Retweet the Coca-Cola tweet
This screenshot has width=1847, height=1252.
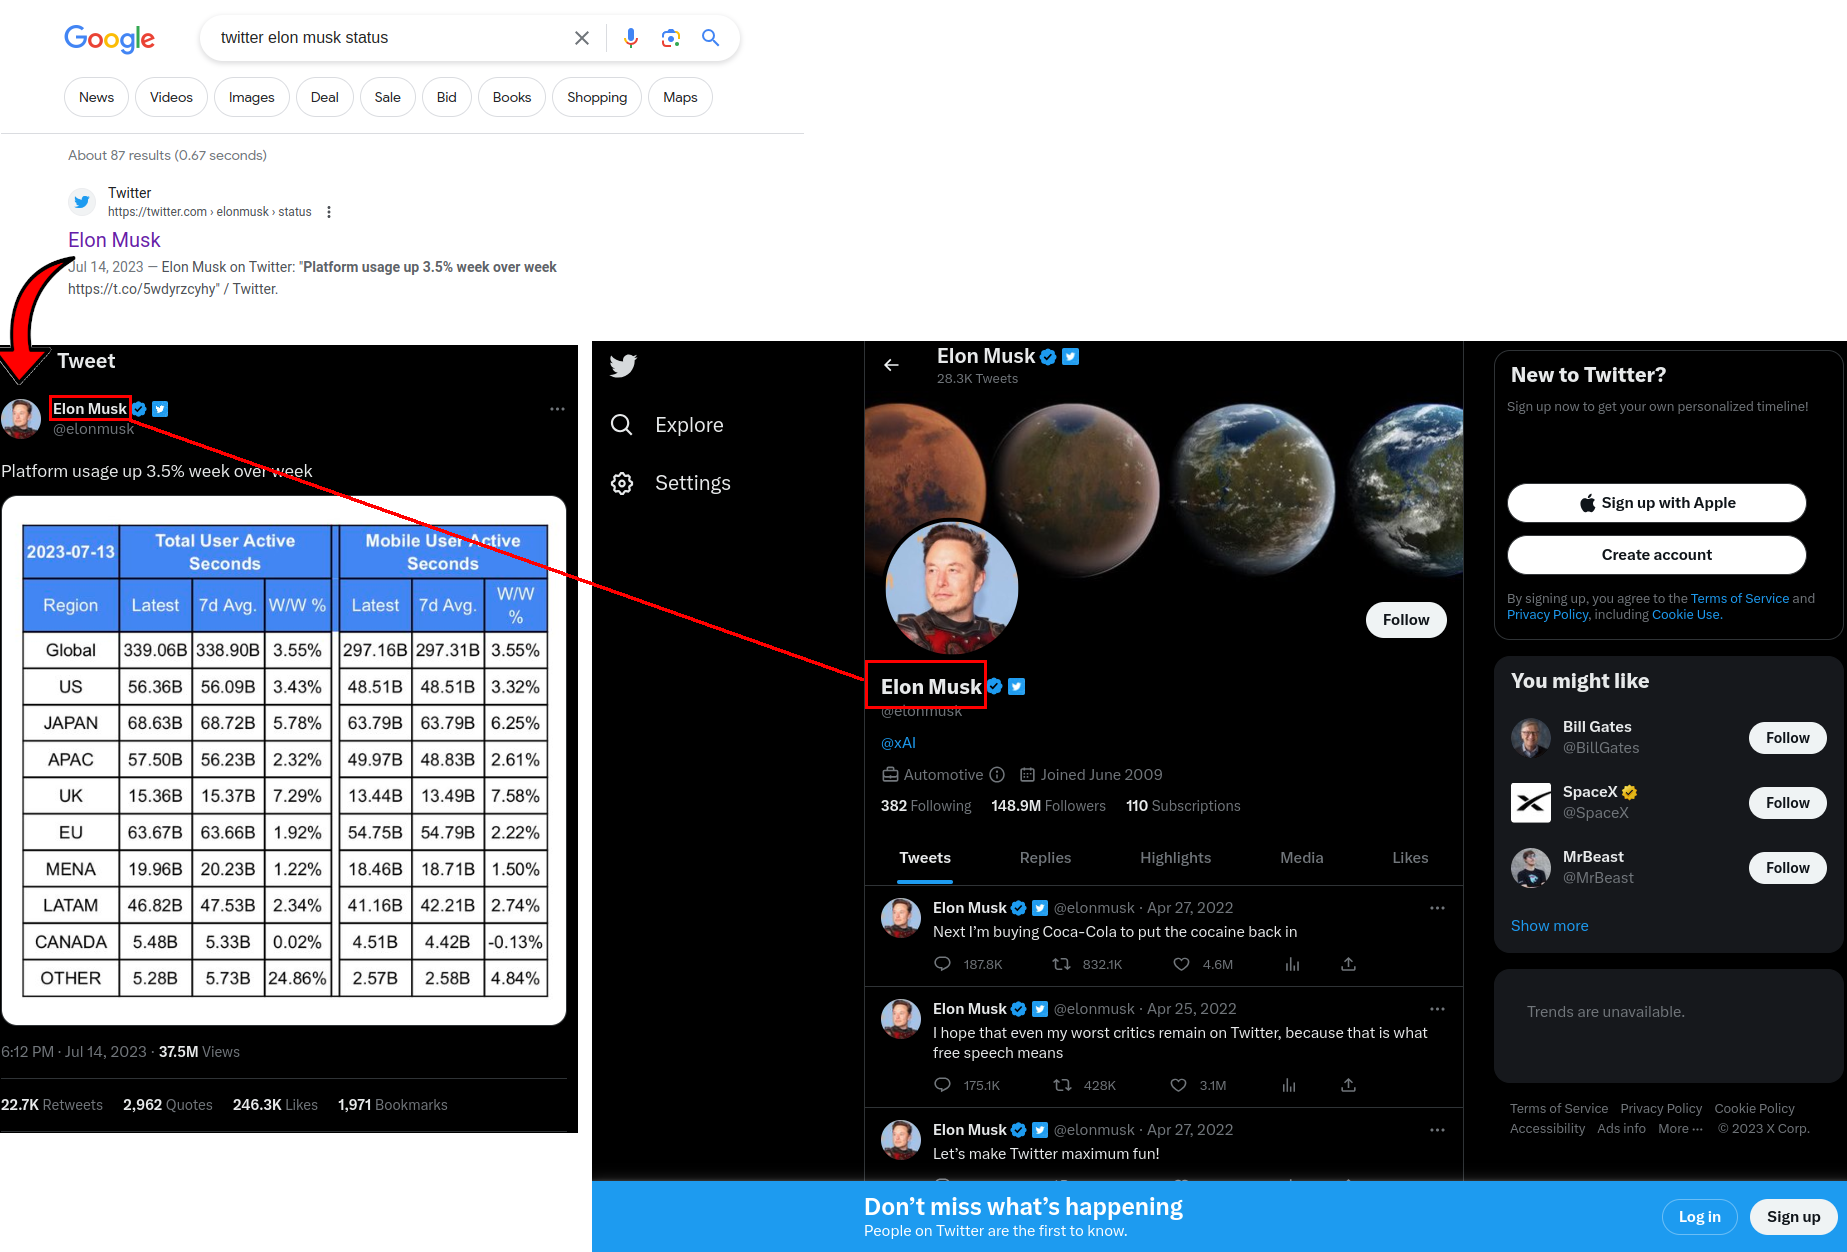(x=1062, y=964)
